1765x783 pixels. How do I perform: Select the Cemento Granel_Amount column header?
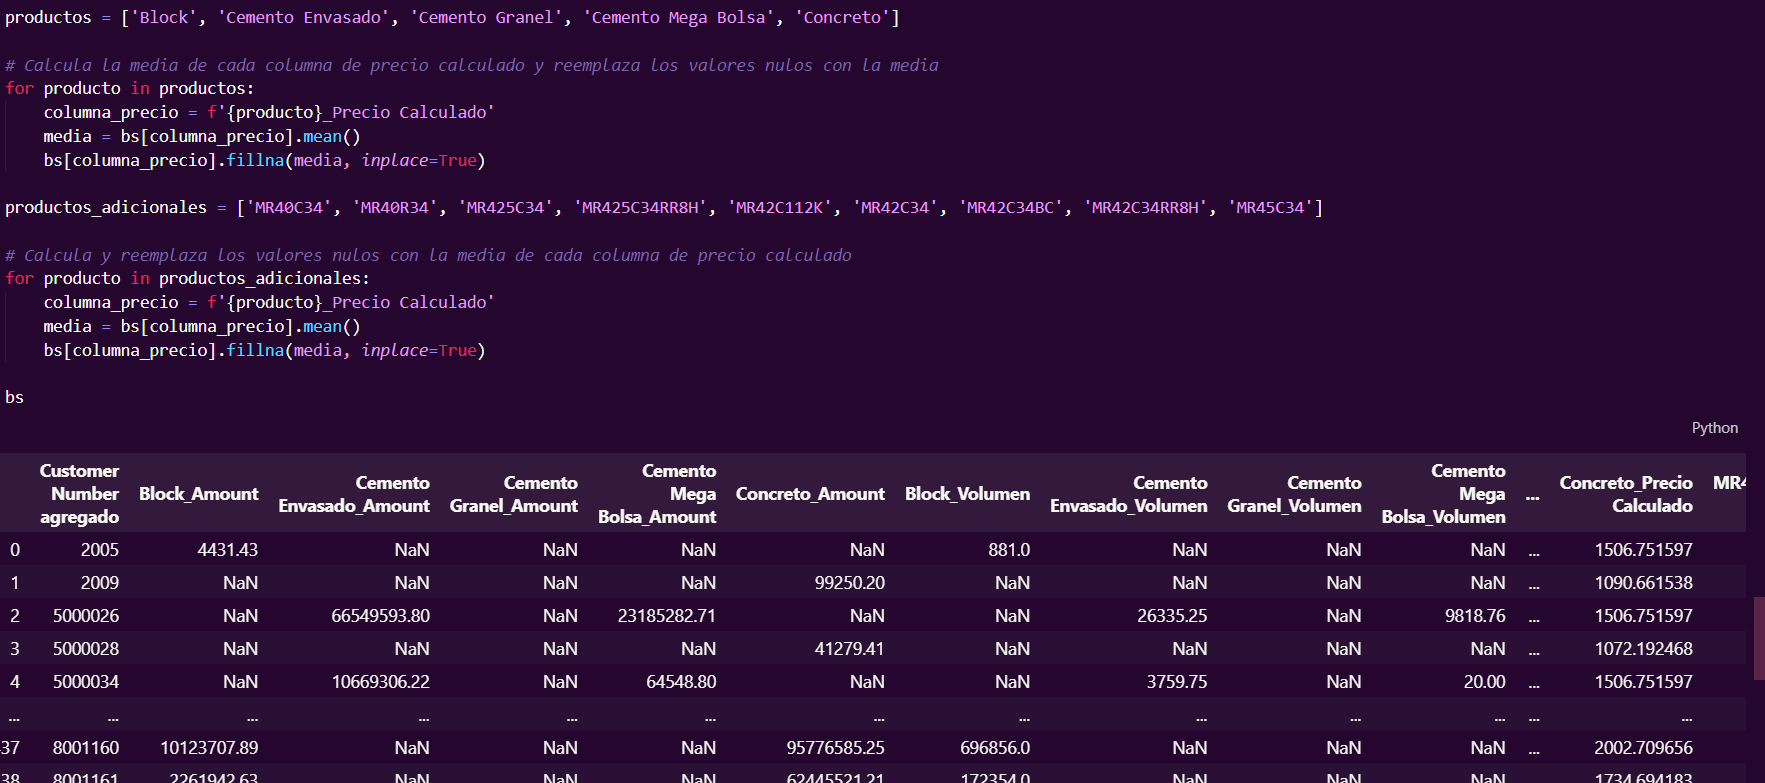coord(513,494)
